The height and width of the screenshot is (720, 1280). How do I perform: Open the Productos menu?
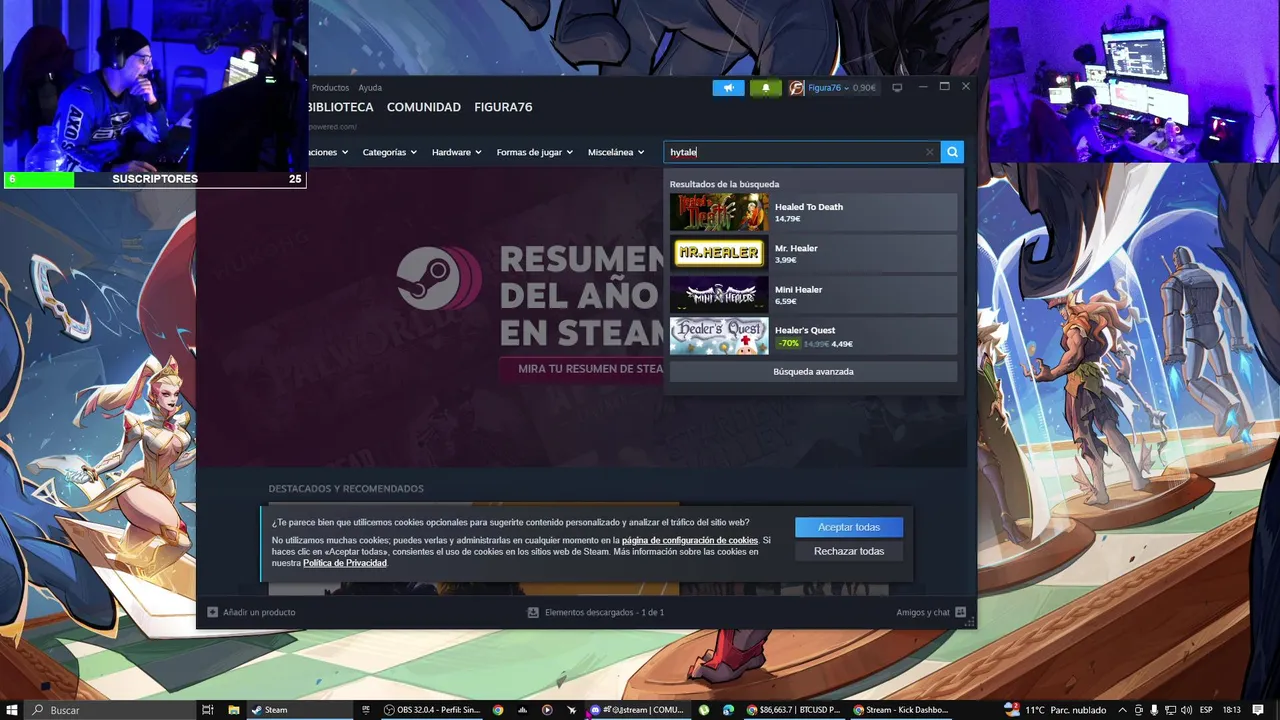tap(330, 88)
